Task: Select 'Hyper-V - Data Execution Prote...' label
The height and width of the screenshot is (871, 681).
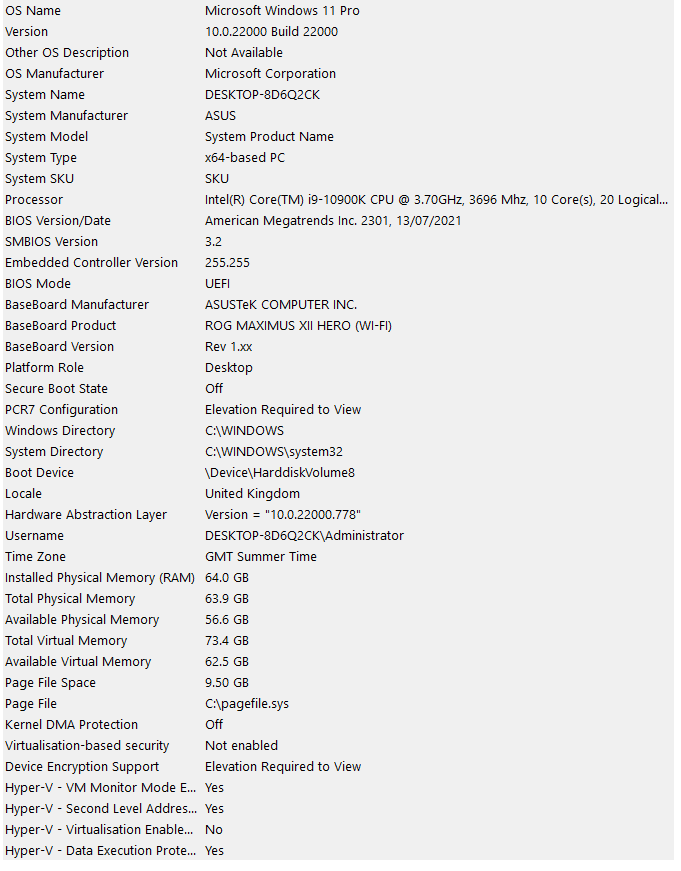Action: pyautogui.click(x=101, y=851)
